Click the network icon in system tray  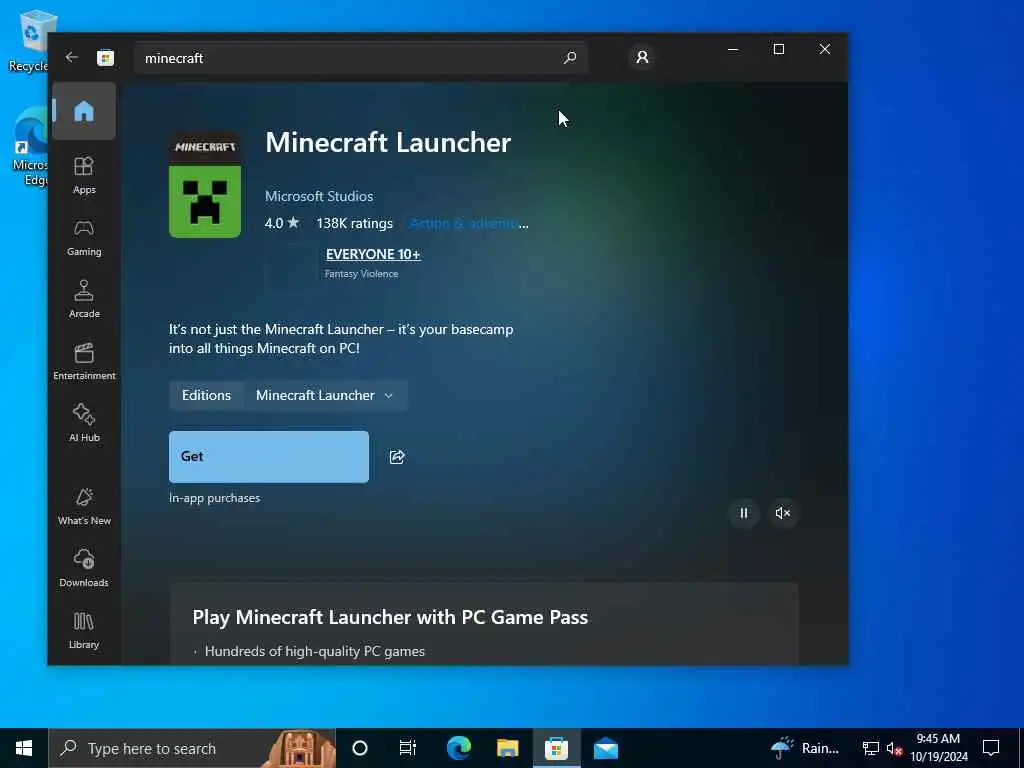[871, 748]
